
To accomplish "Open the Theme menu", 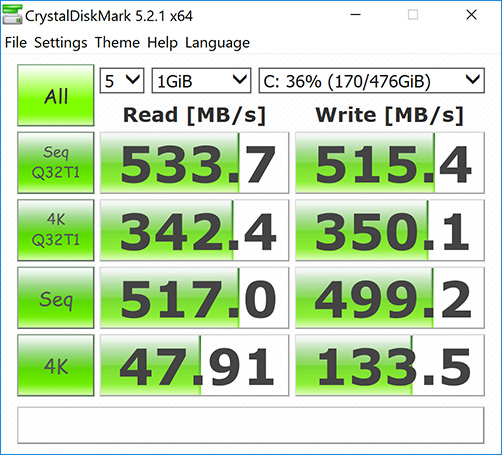I will point(117,43).
